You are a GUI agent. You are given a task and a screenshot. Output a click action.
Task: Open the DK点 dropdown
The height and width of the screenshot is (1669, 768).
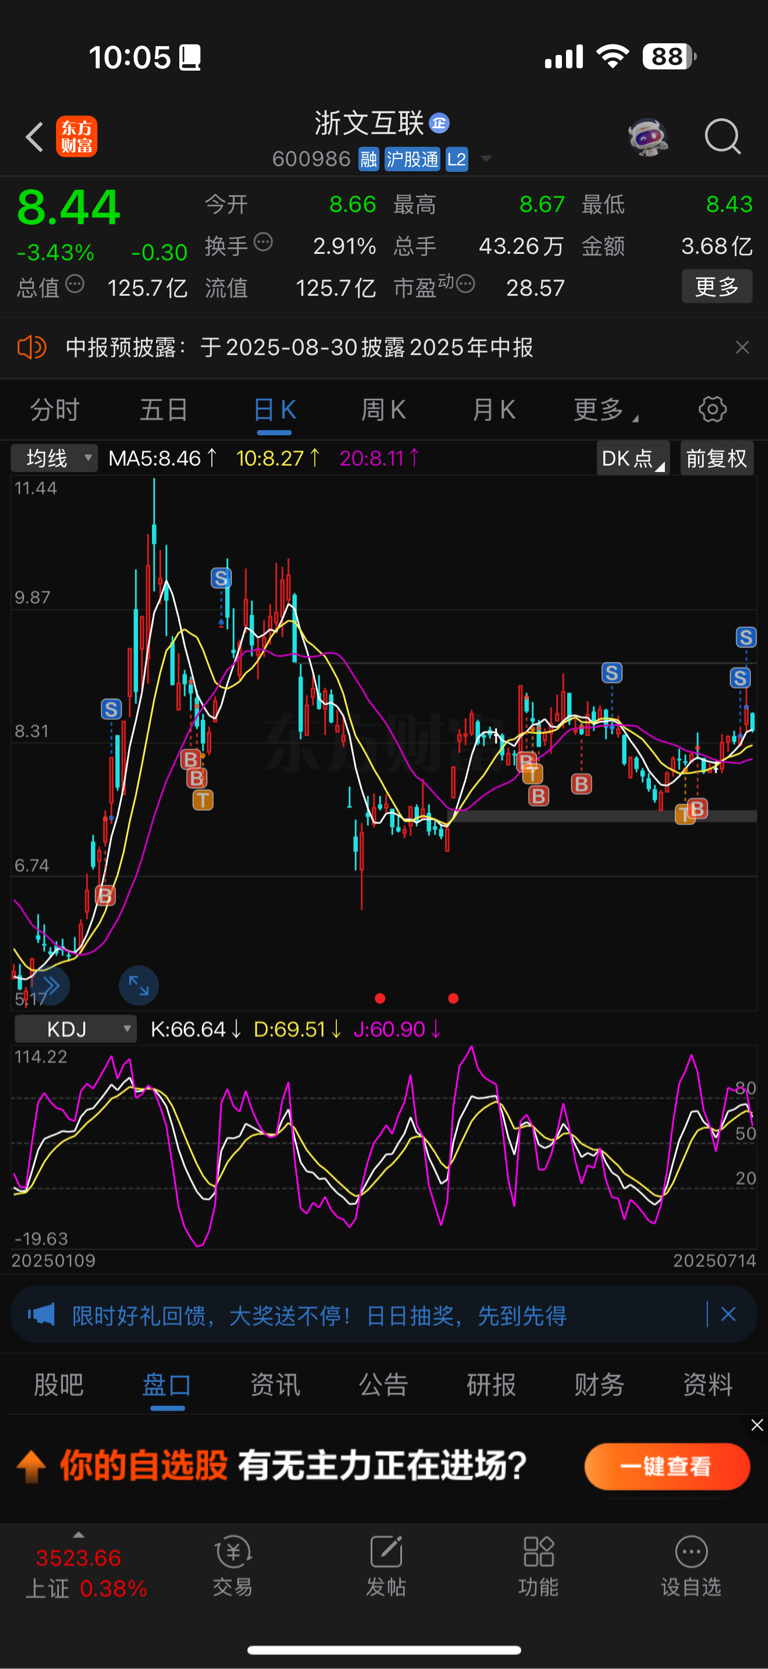[x=633, y=458]
